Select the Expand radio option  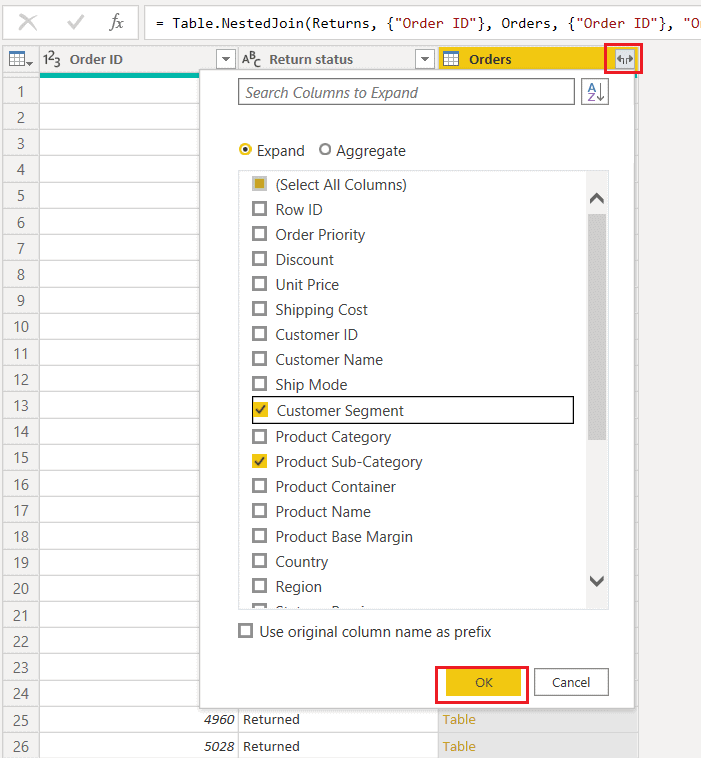coord(245,150)
